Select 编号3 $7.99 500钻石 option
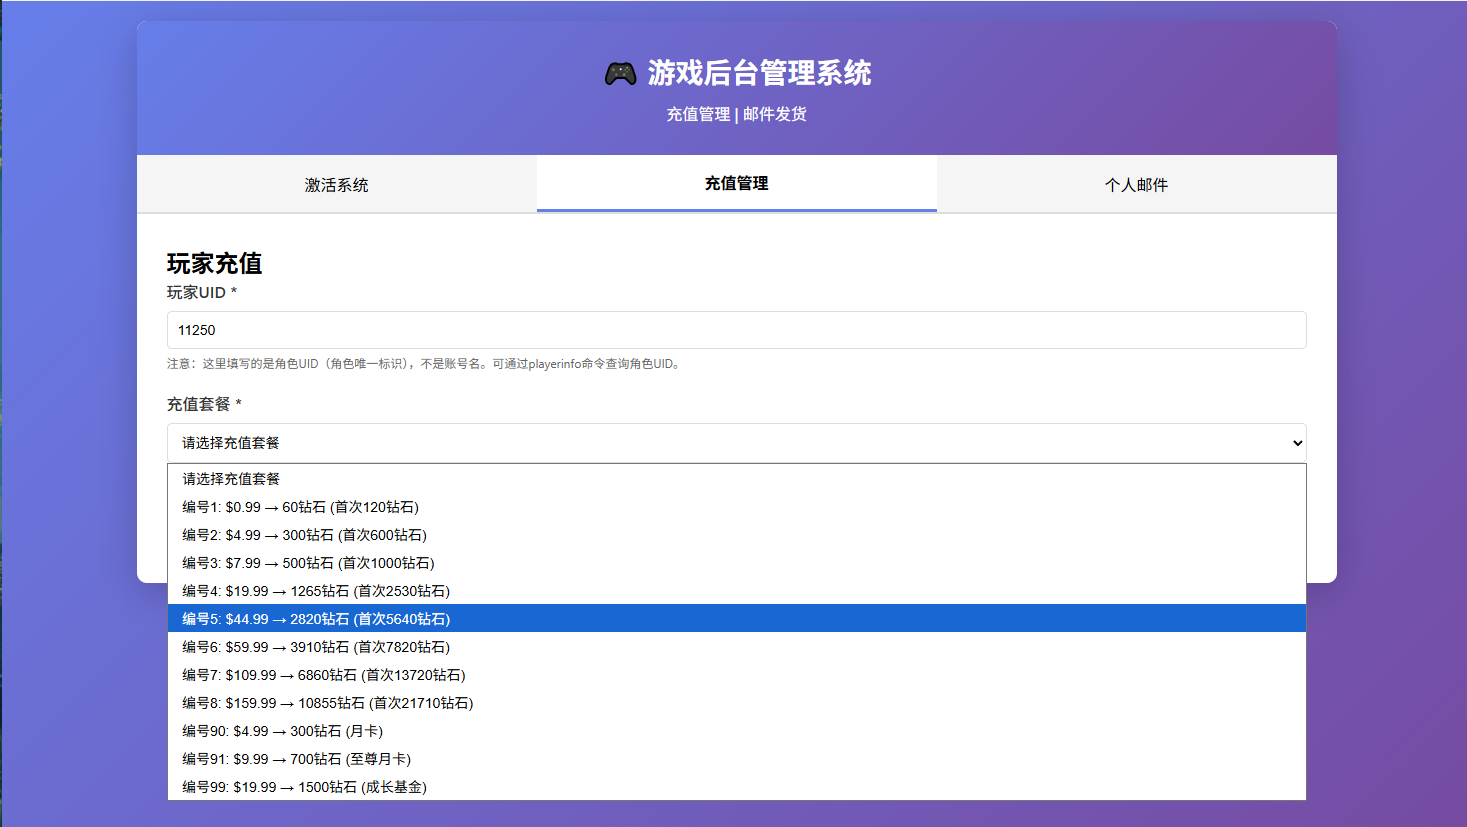This screenshot has width=1467, height=827. 308,563
